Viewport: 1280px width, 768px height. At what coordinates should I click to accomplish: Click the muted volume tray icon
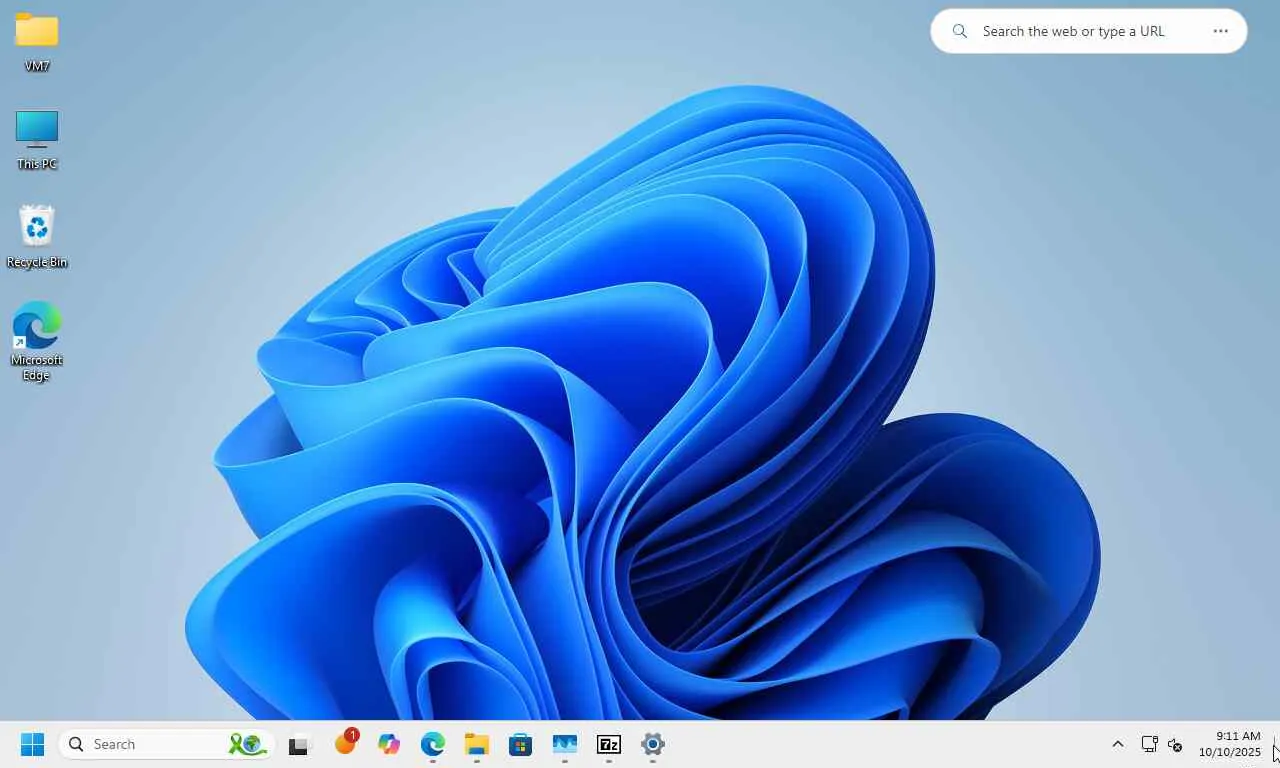(x=1176, y=745)
